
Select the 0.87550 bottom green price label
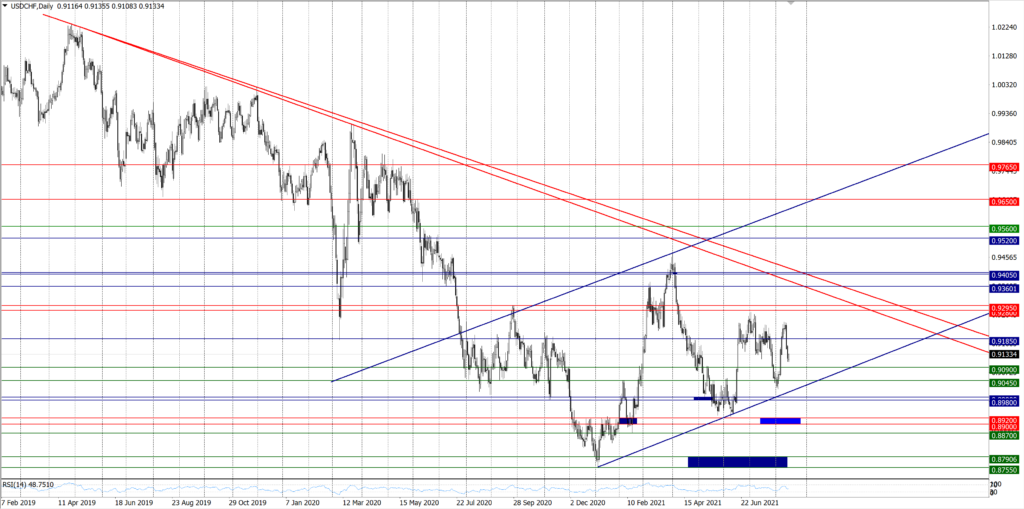tap(1004, 469)
